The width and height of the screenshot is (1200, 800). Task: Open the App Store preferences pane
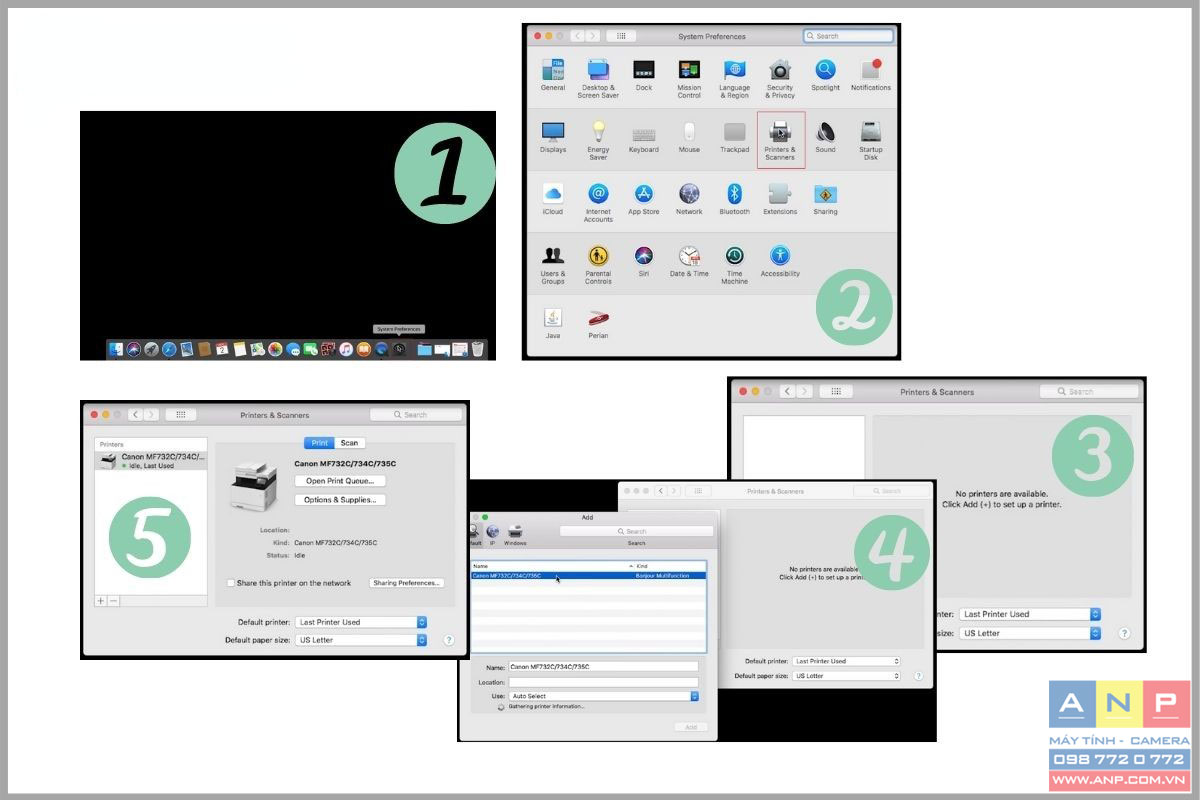(644, 199)
